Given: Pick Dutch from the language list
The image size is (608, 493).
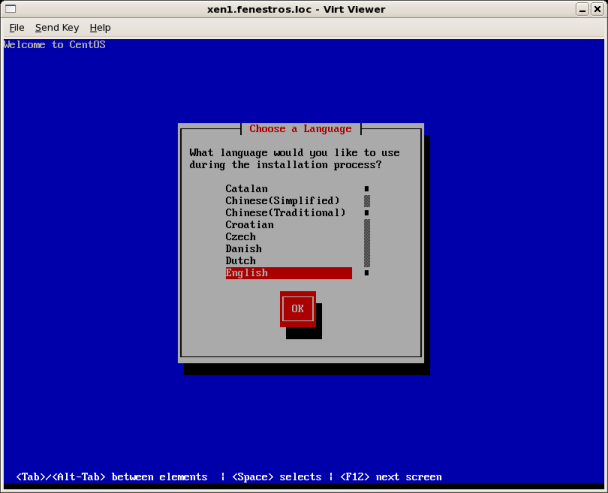Looking at the screenshot, I should pyautogui.click(x=240, y=261).
